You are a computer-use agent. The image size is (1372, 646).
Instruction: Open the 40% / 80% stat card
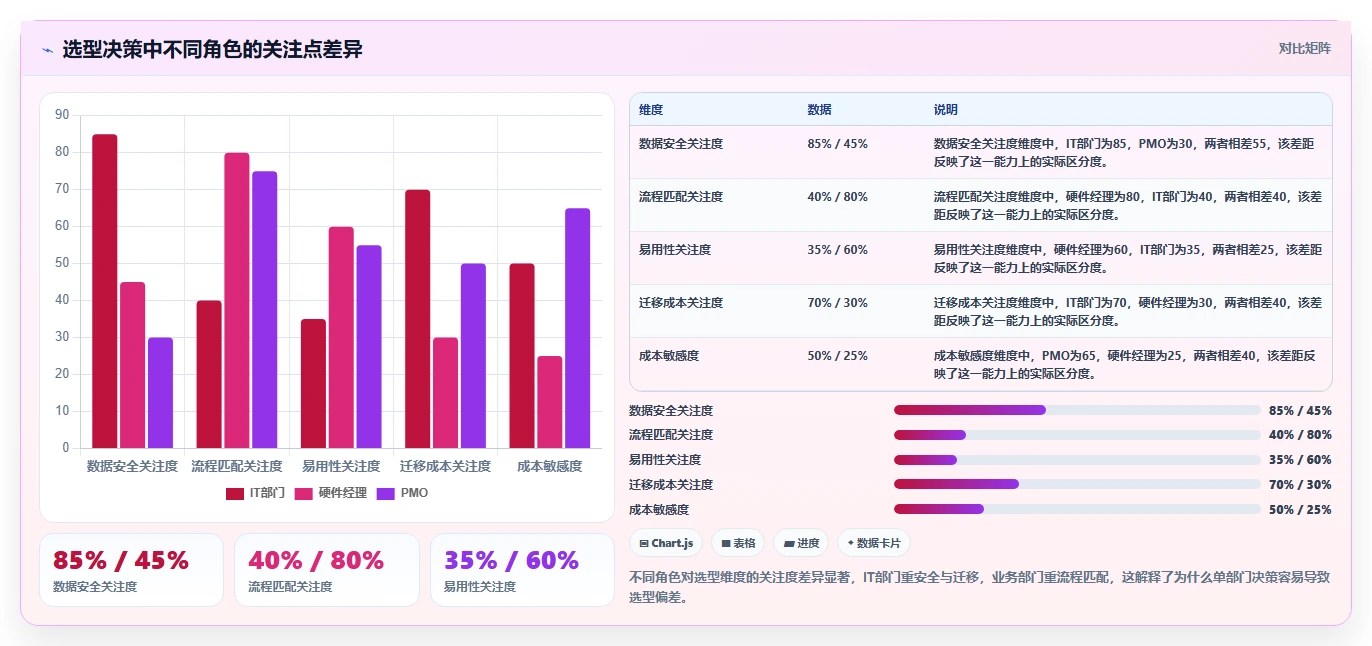click(x=327, y=570)
